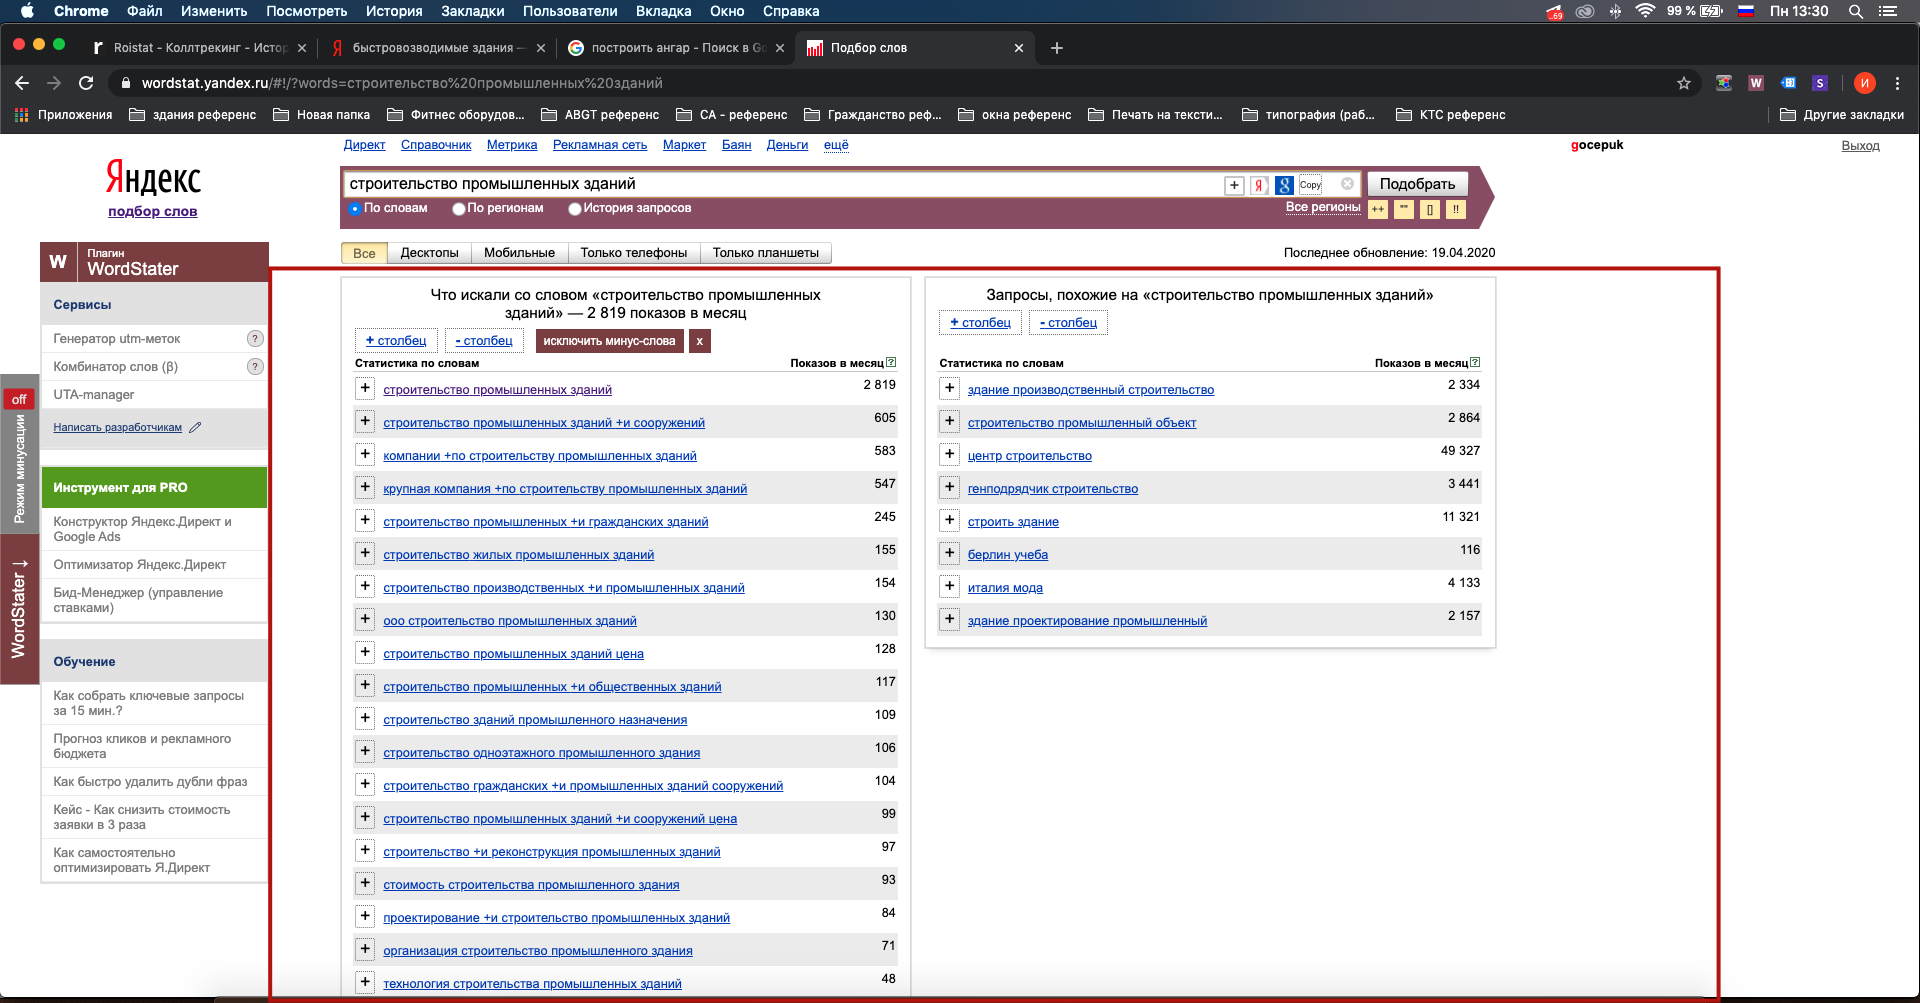Viewport: 1920px width, 1003px height.
Task: Switch to the Roistat browser tab
Action: click(200, 48)
